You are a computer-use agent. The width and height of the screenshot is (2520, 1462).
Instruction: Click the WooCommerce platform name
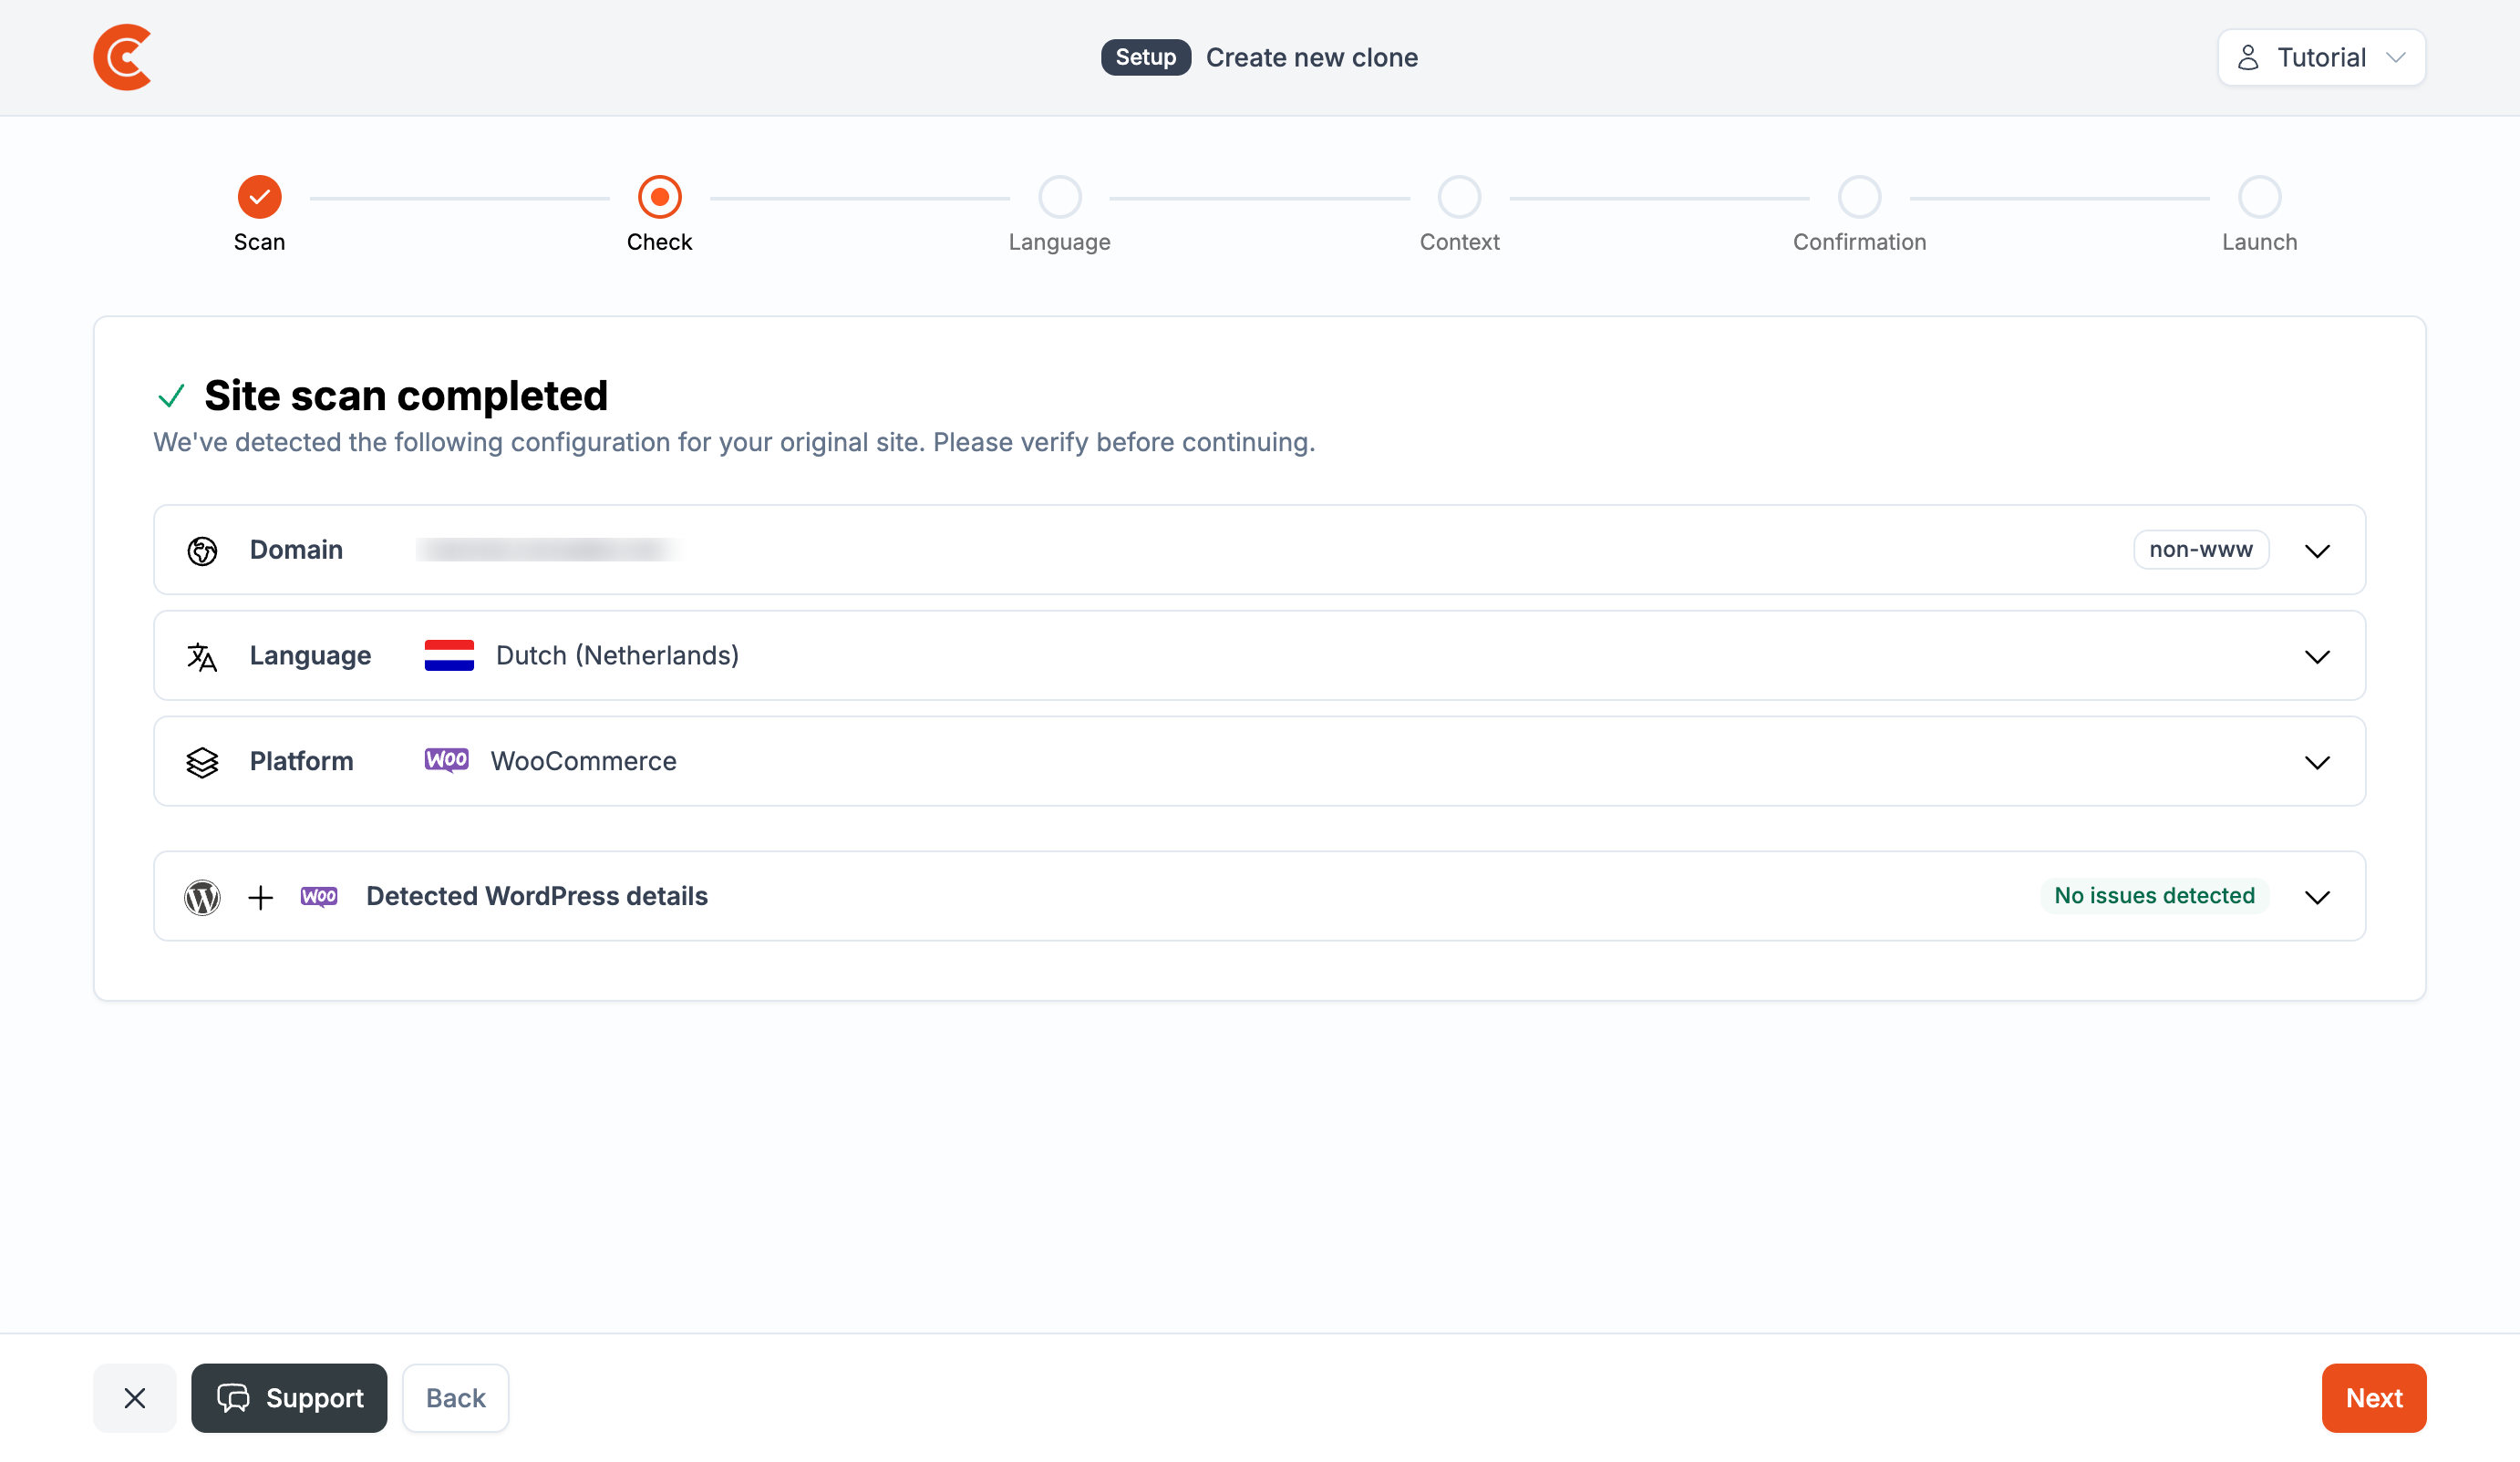(583, 762)
